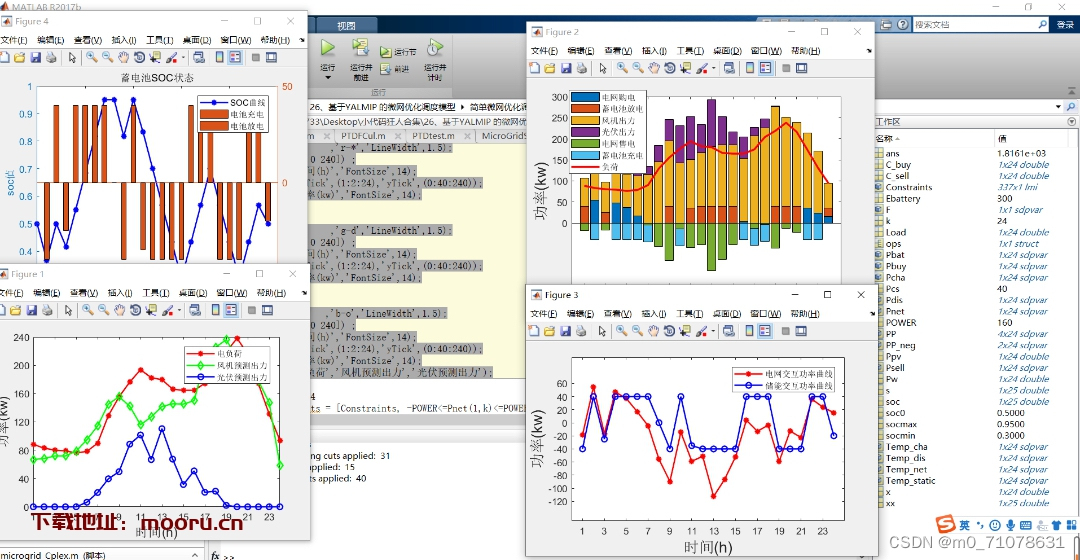Toggle Insert Colorbar in Figure 1 toolbar
The image size is (1080, 560).
(x=216, y=311)
